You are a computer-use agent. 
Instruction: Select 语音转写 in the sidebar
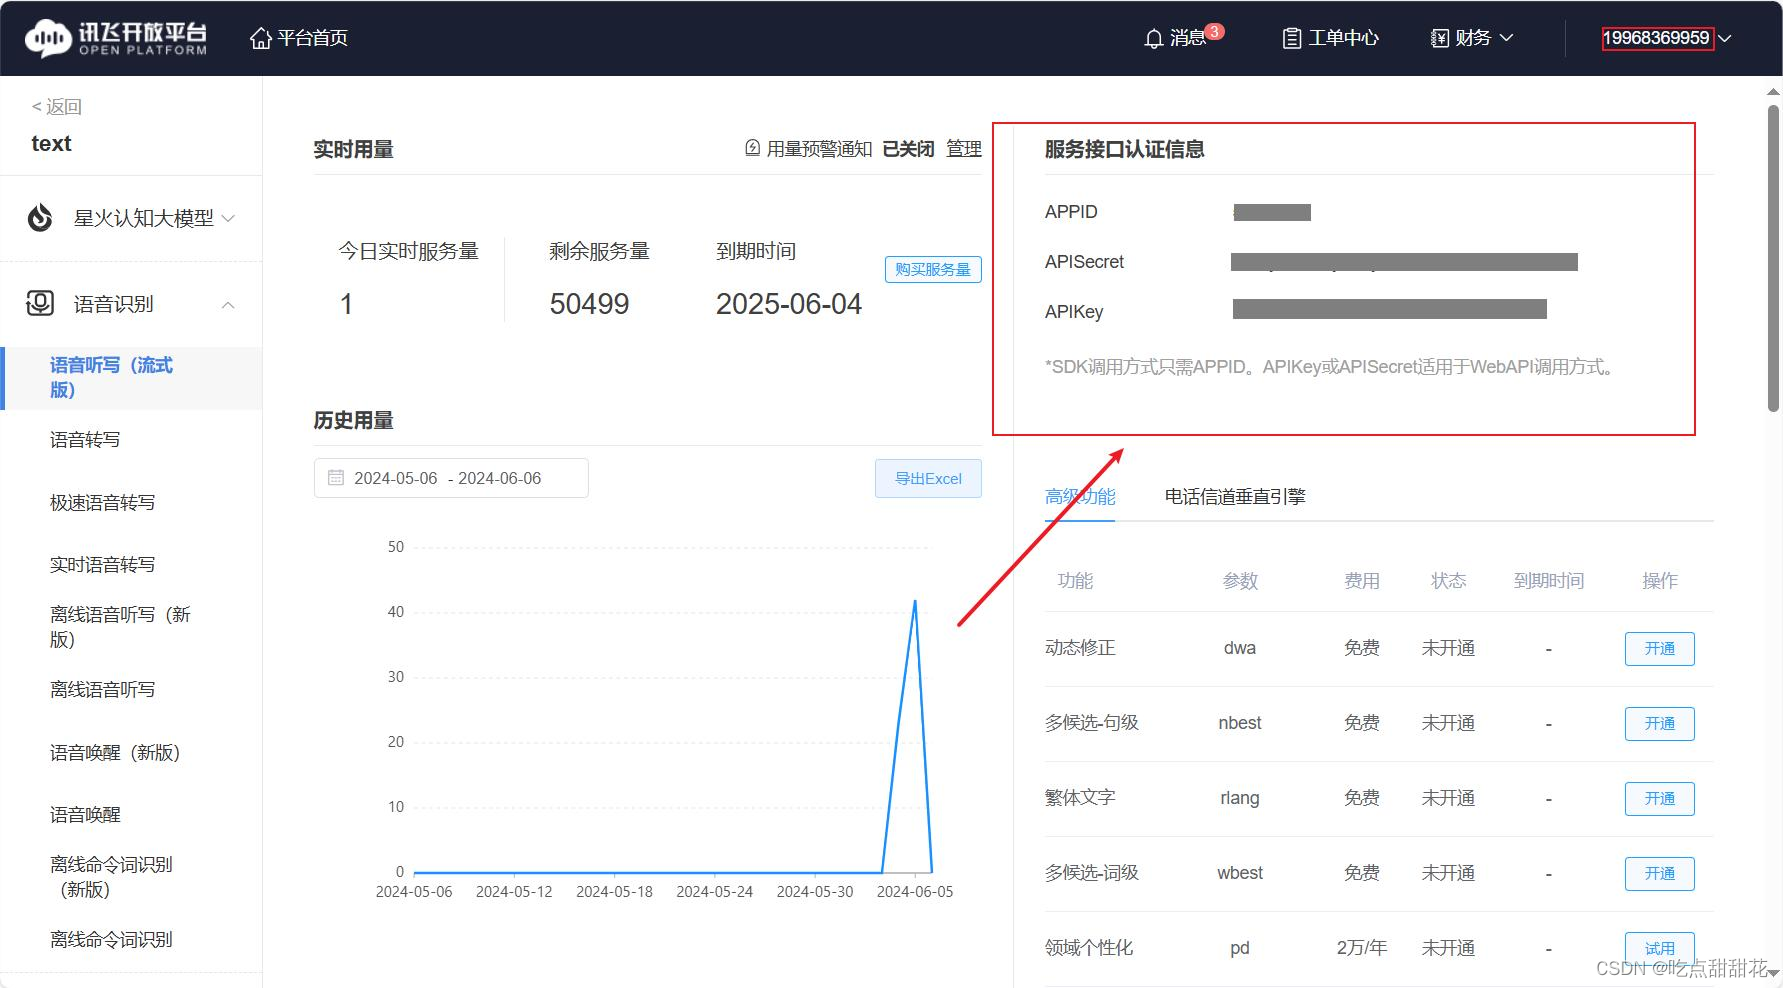coord(84,439)
